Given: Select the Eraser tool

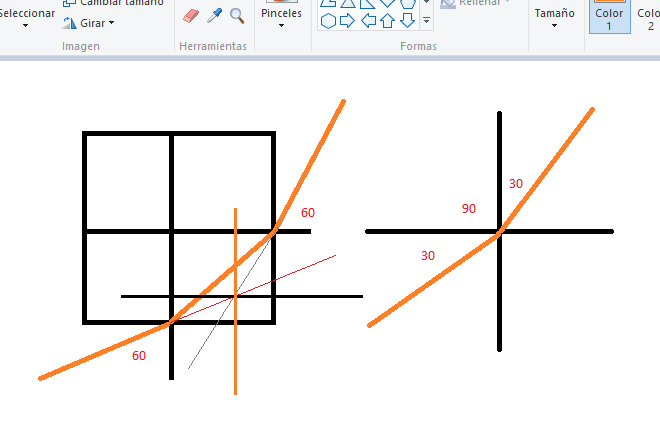Looking at the screenshot, I should 192,15.
